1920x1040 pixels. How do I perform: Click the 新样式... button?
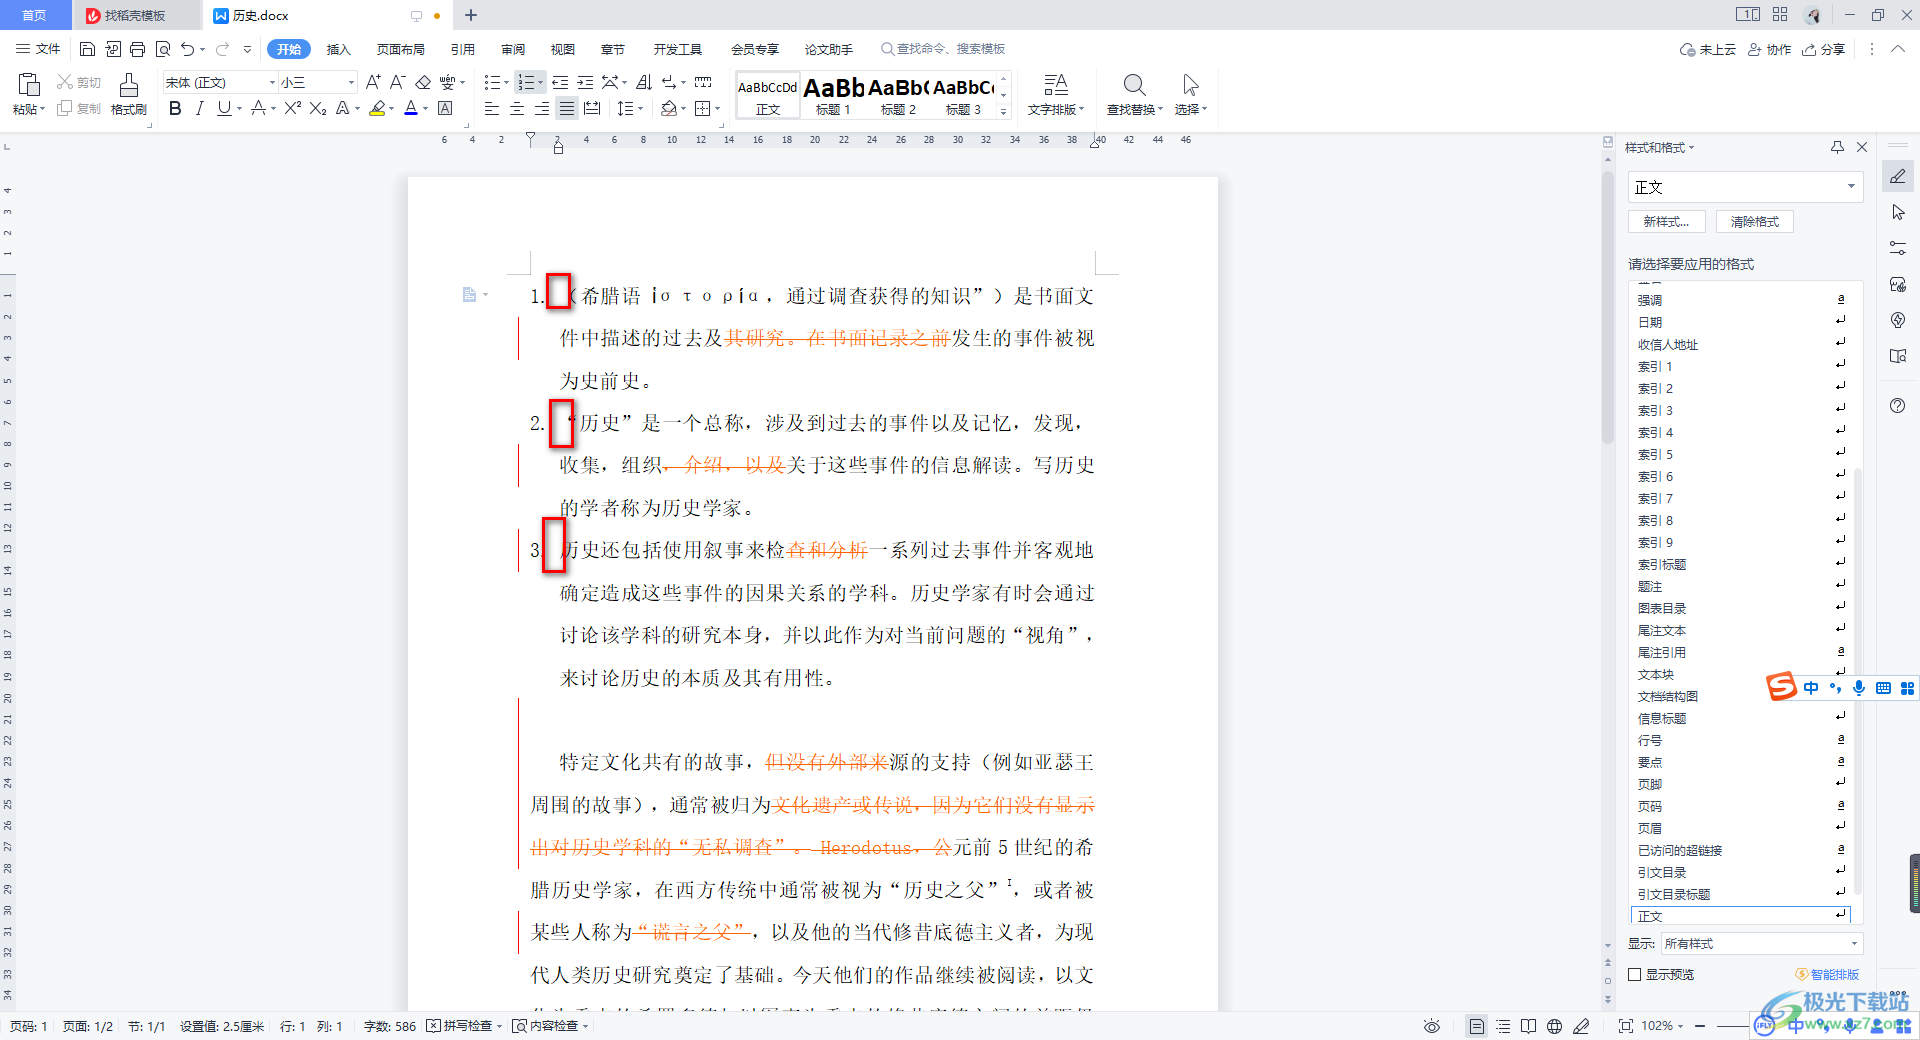coord(1666,222)
